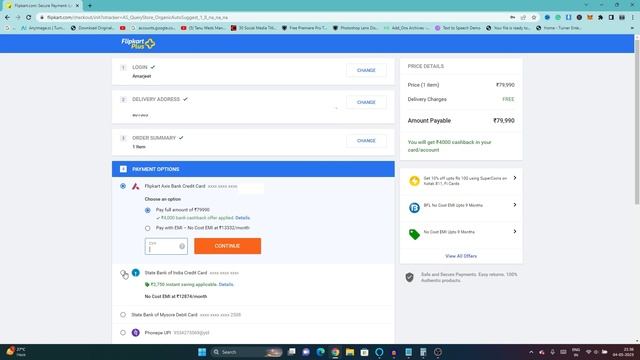Select State Bank of Mysore Debit Card radio
640x360 pixels.
tap(123, 315)
